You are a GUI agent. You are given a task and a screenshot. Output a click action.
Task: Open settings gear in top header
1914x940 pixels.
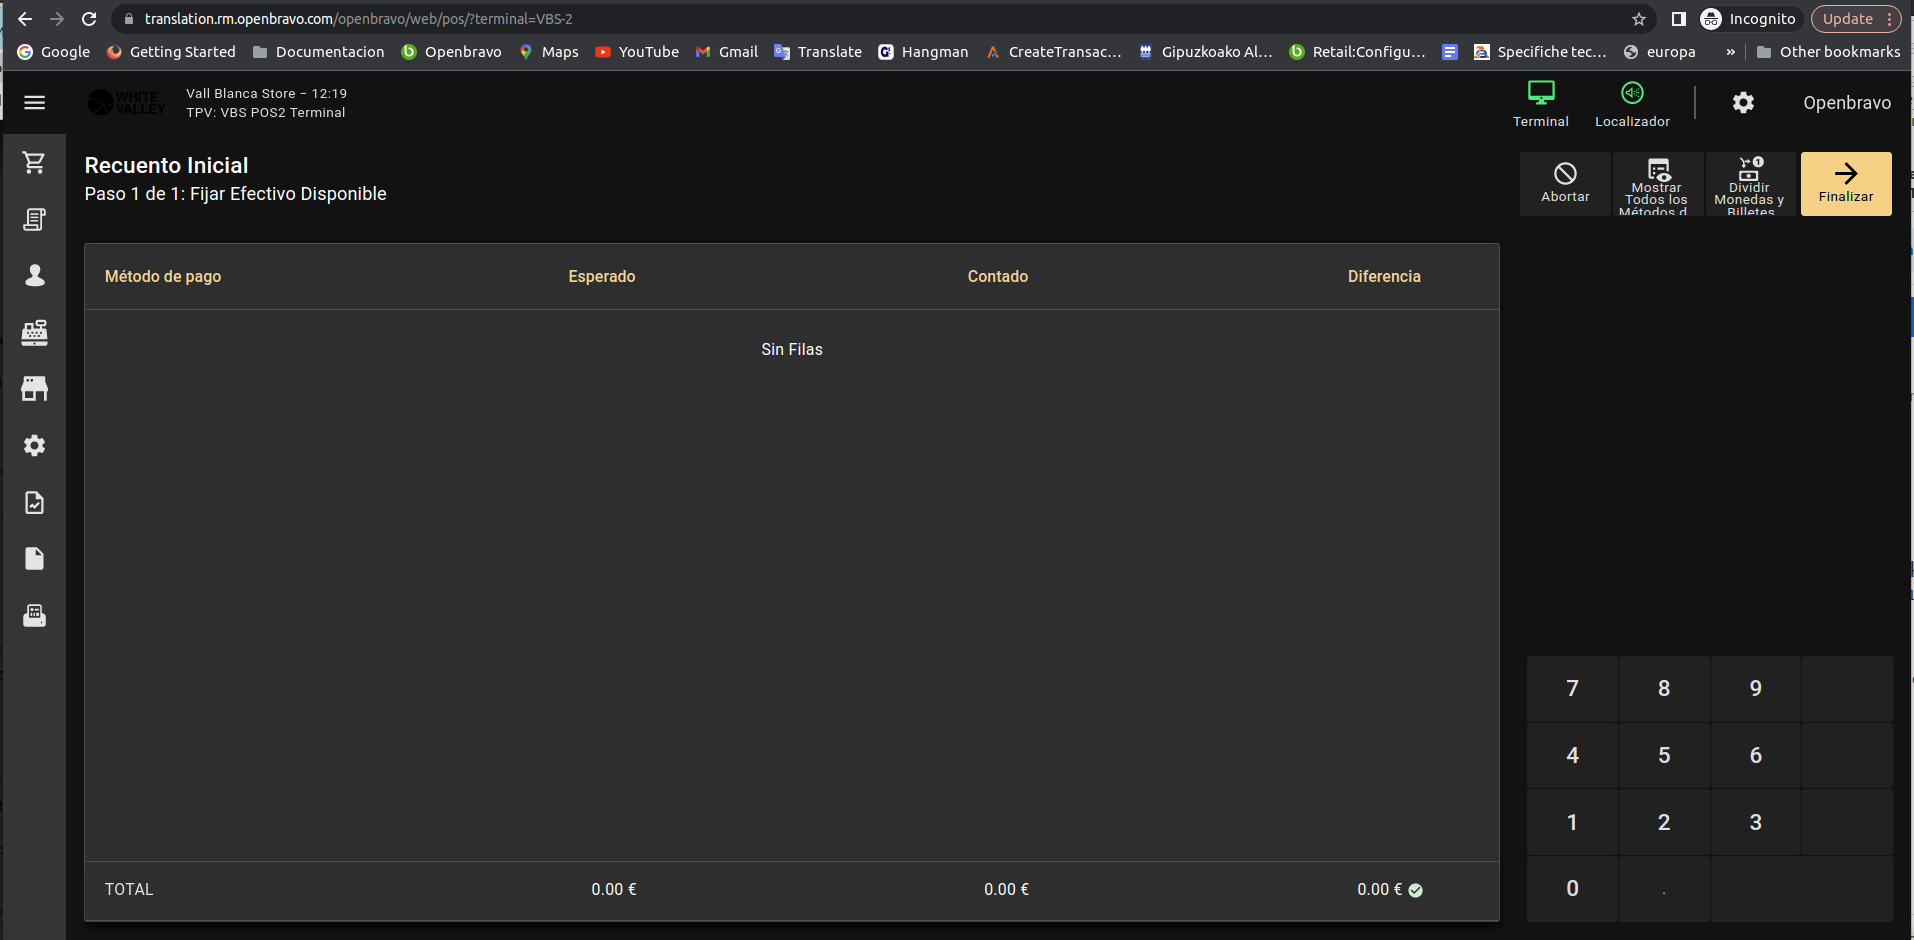[x=1743, y=103]
